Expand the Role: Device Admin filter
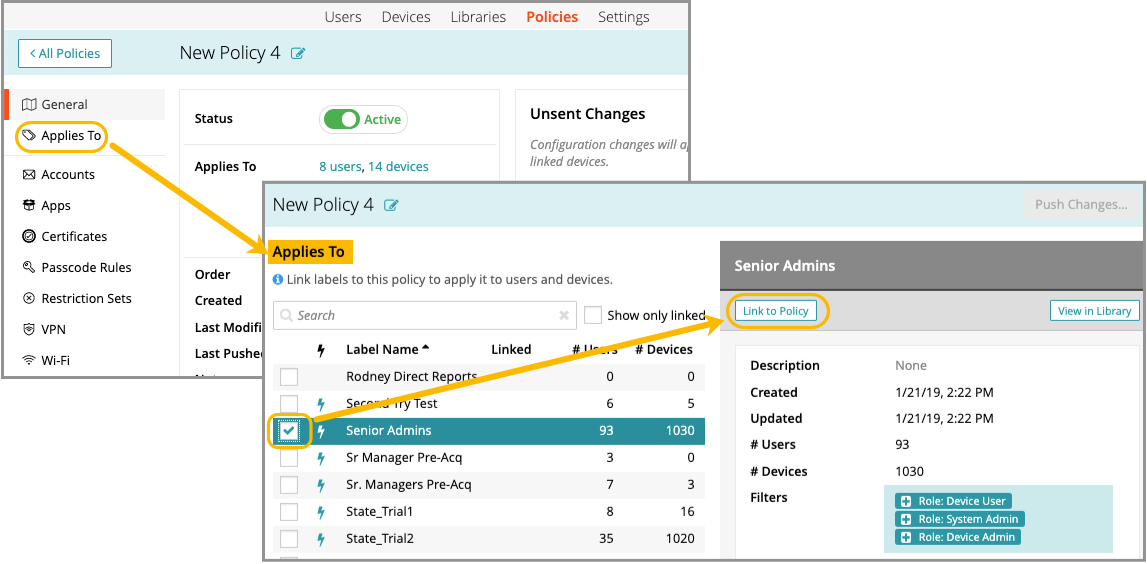 point(906,537)
